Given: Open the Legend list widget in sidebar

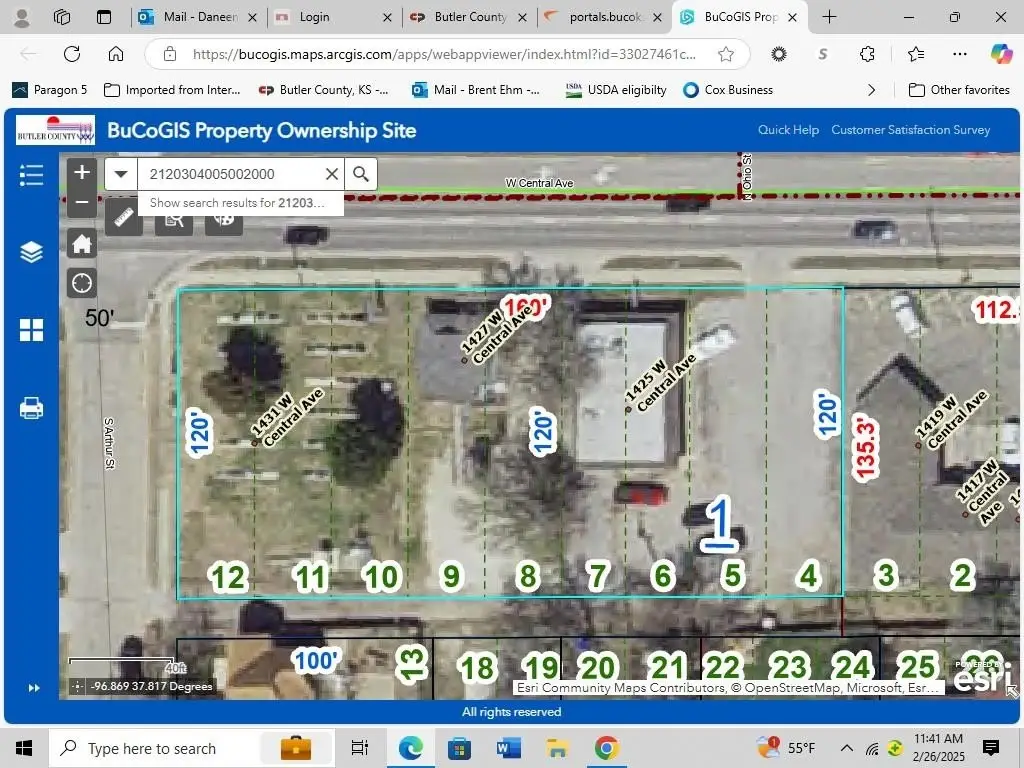Looking at the screenshot, I should [31, 176].
